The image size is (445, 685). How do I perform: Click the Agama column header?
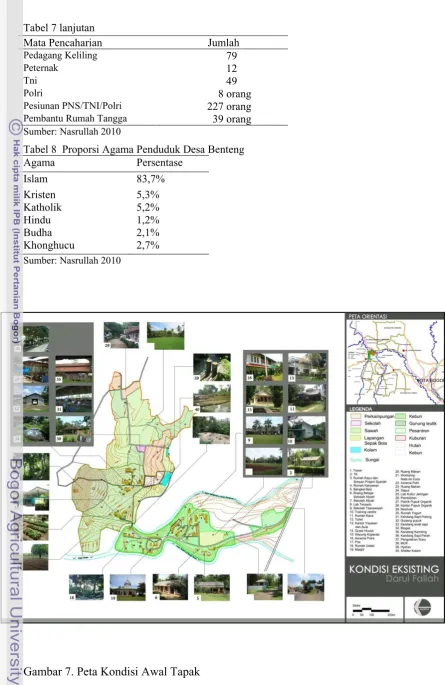point(39,163)
